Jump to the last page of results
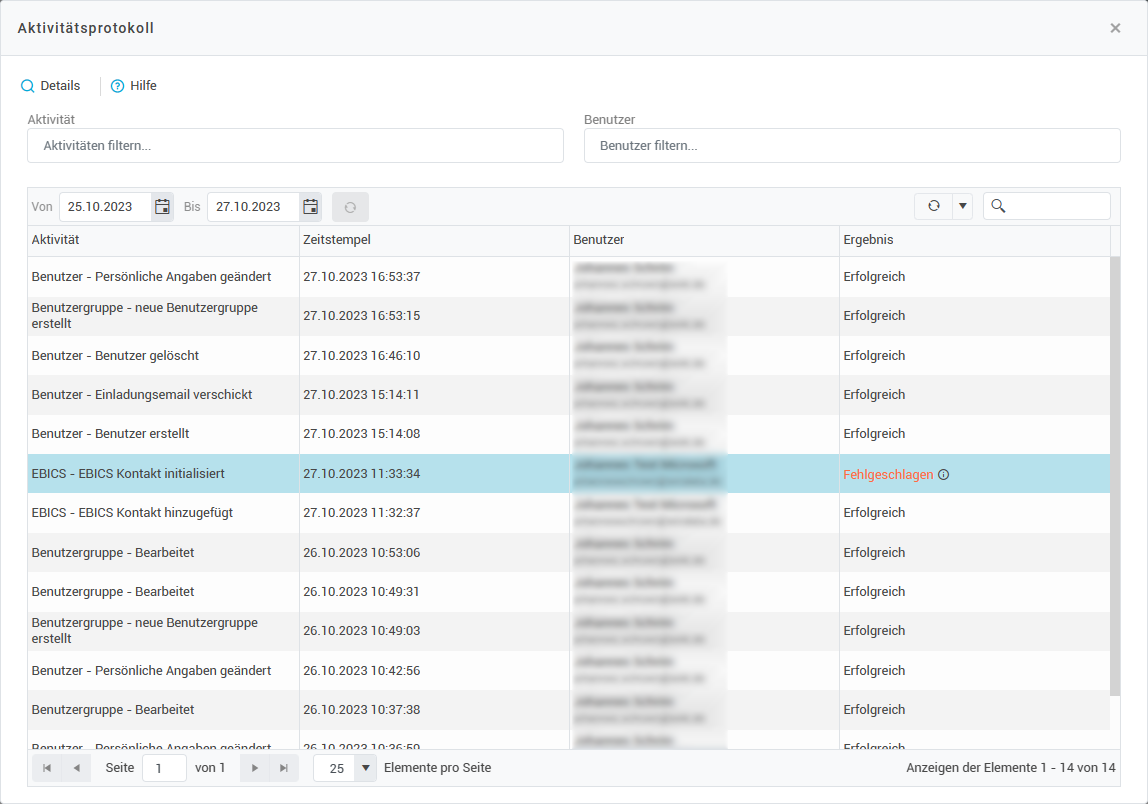 [284, 768]
